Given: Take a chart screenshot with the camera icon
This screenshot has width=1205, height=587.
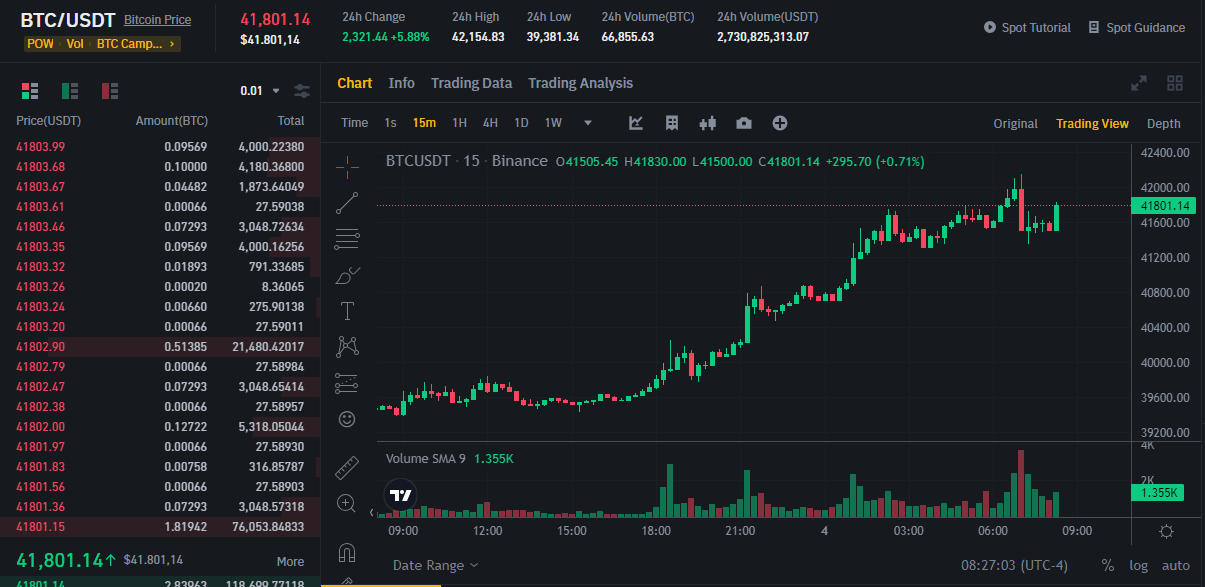Looking at the screenshot, I should [743, 122].
